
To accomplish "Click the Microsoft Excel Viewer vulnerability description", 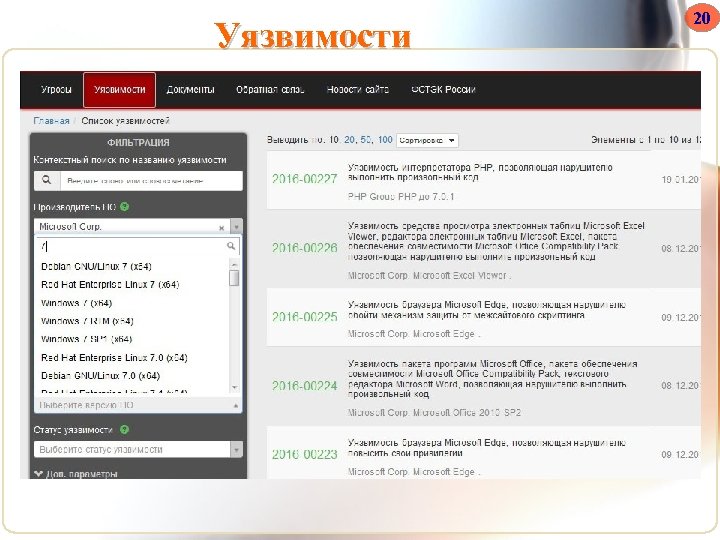I will pyautogui.click(x=496, y=241).
